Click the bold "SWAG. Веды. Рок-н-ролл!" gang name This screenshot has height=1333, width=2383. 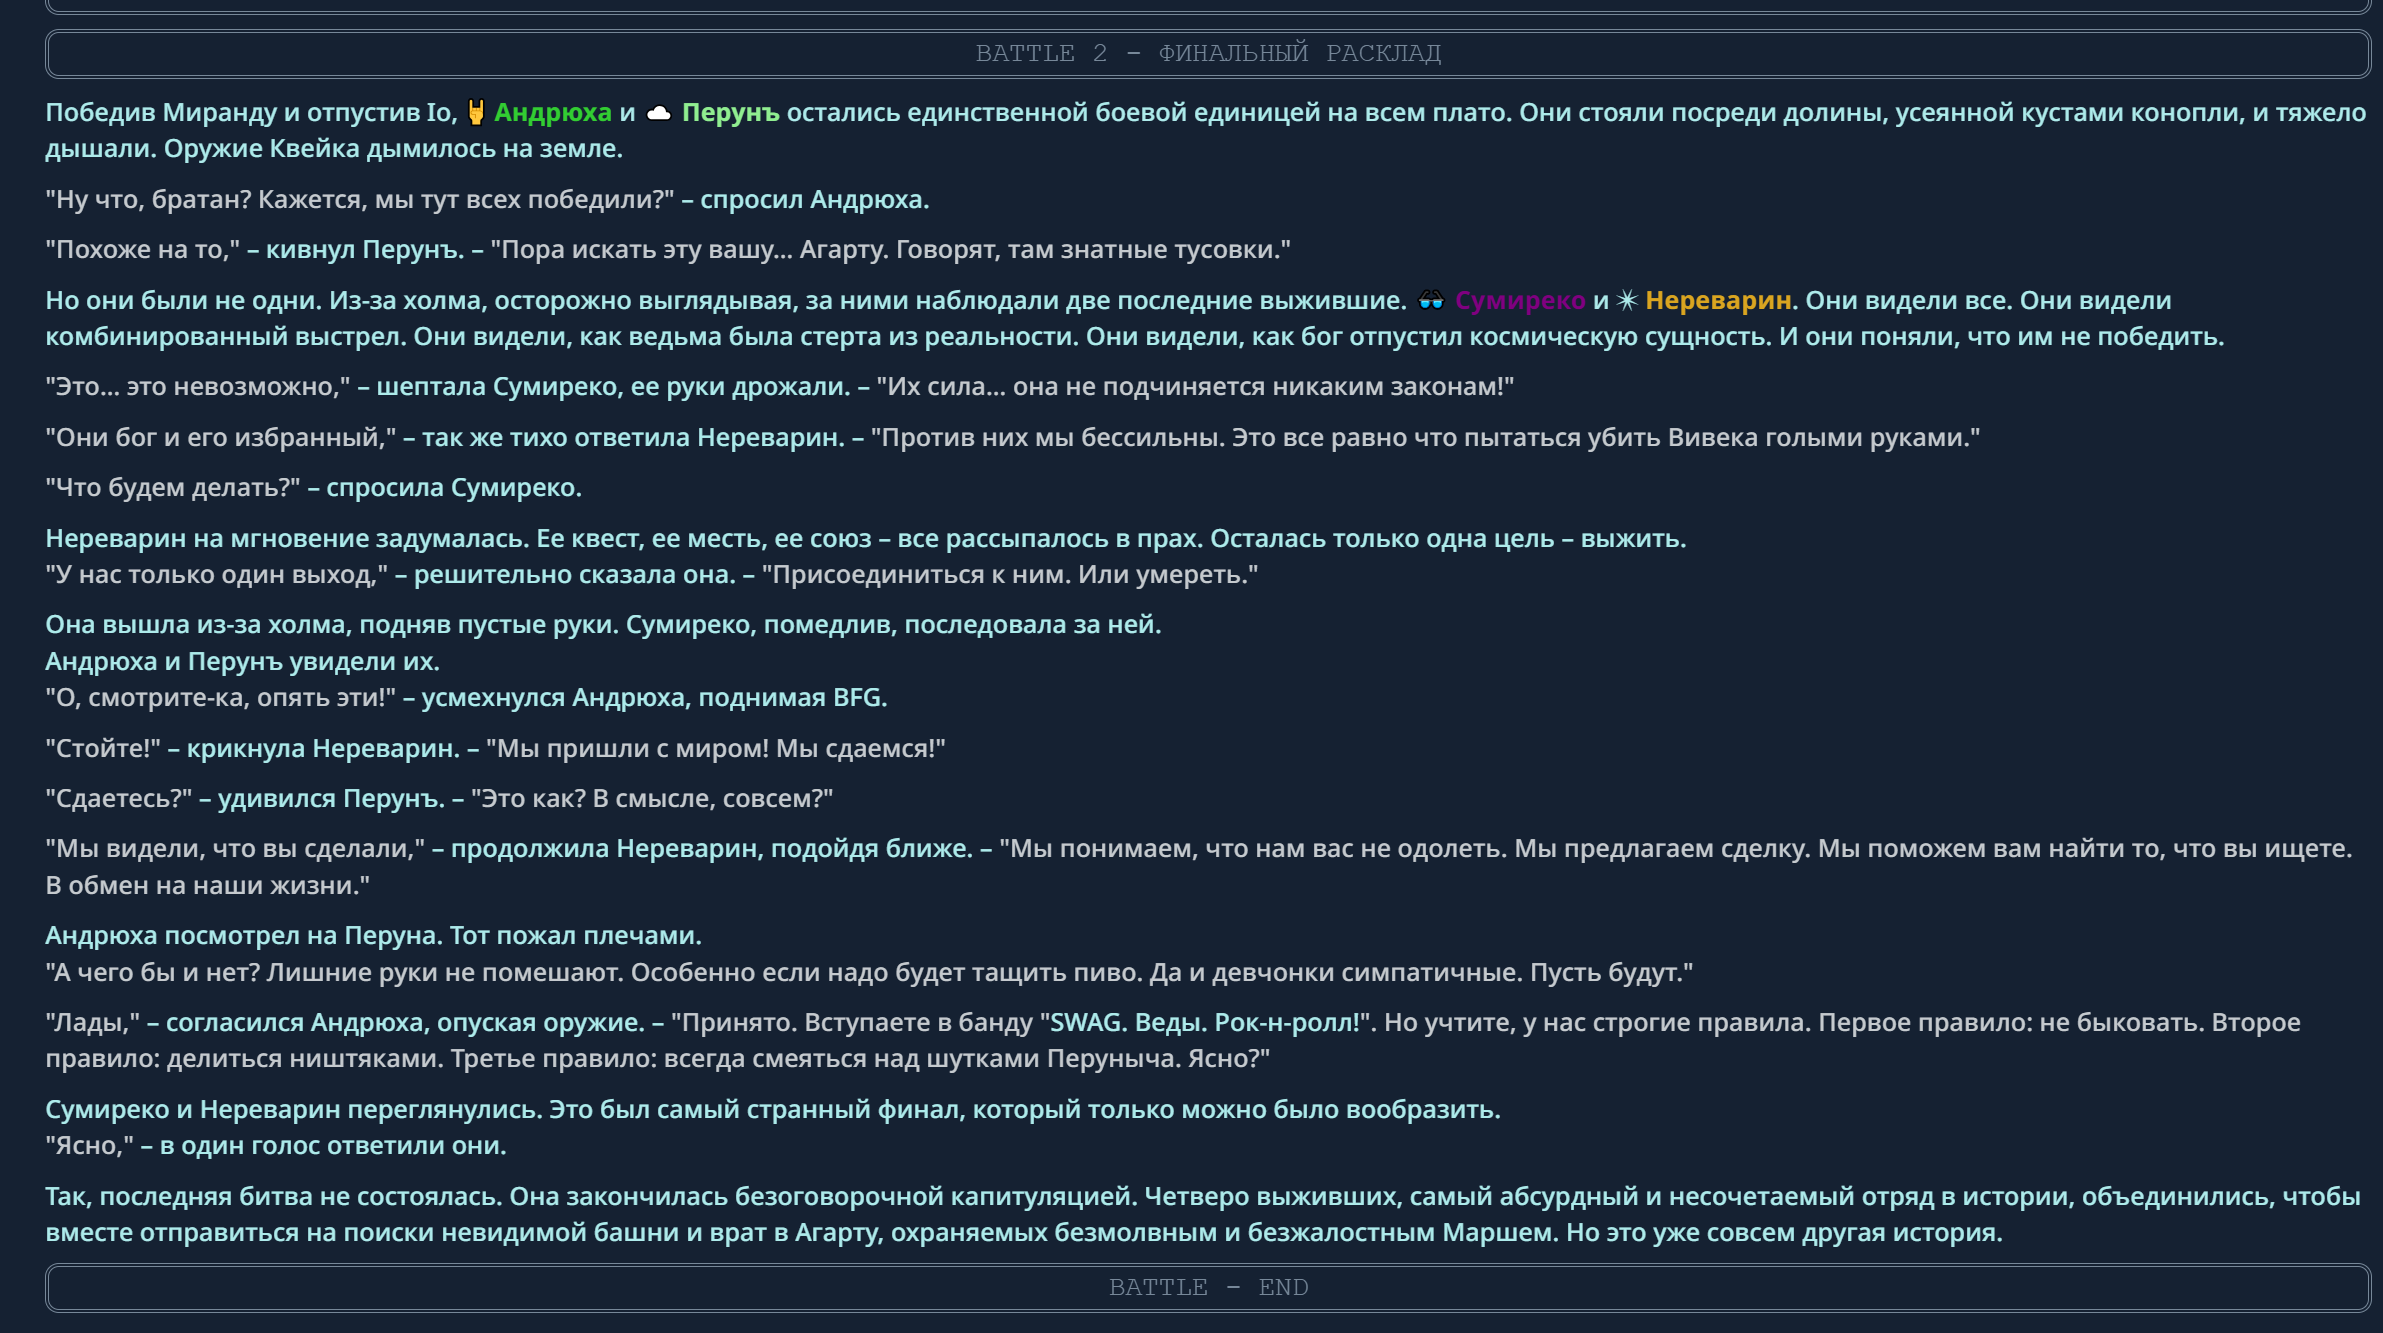pyautogui.click(x=1204, y=1022)
